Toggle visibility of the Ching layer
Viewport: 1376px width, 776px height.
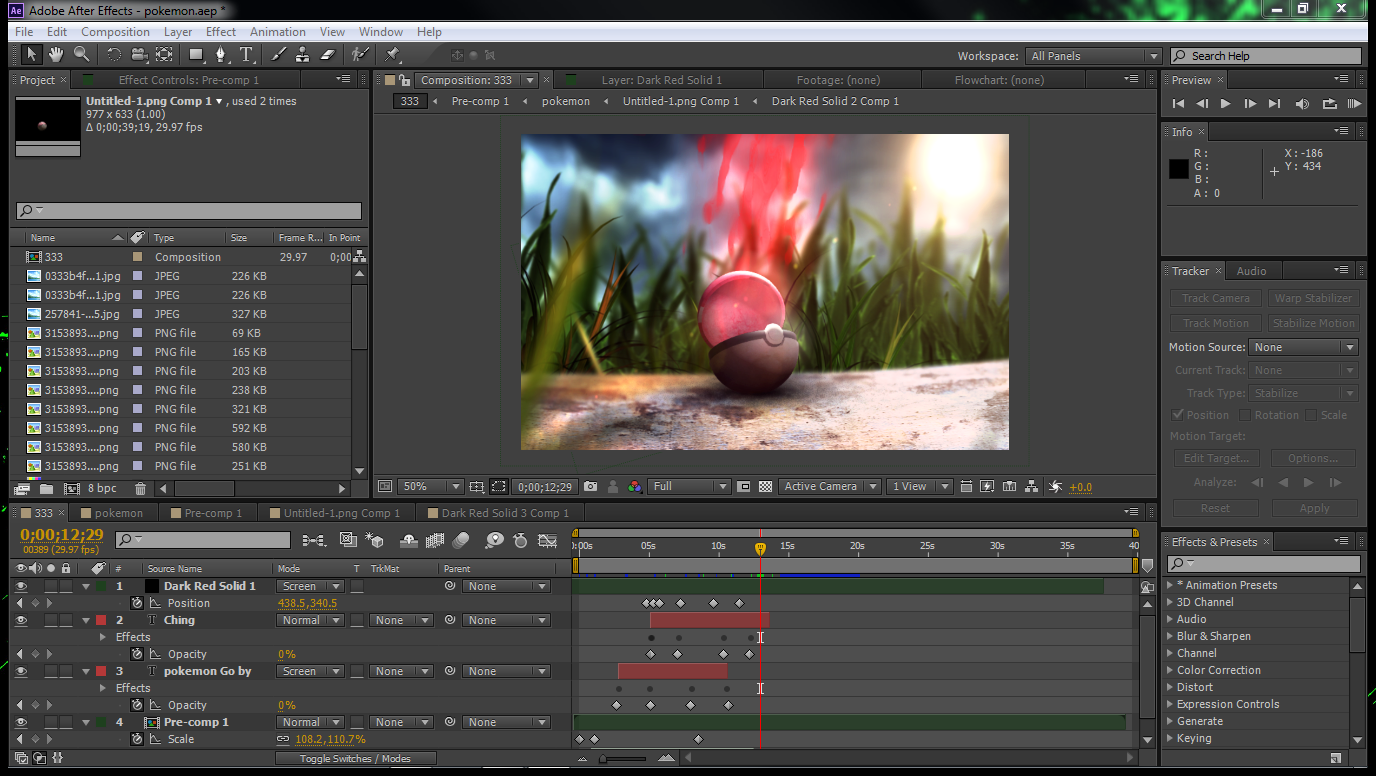(21, 621)
